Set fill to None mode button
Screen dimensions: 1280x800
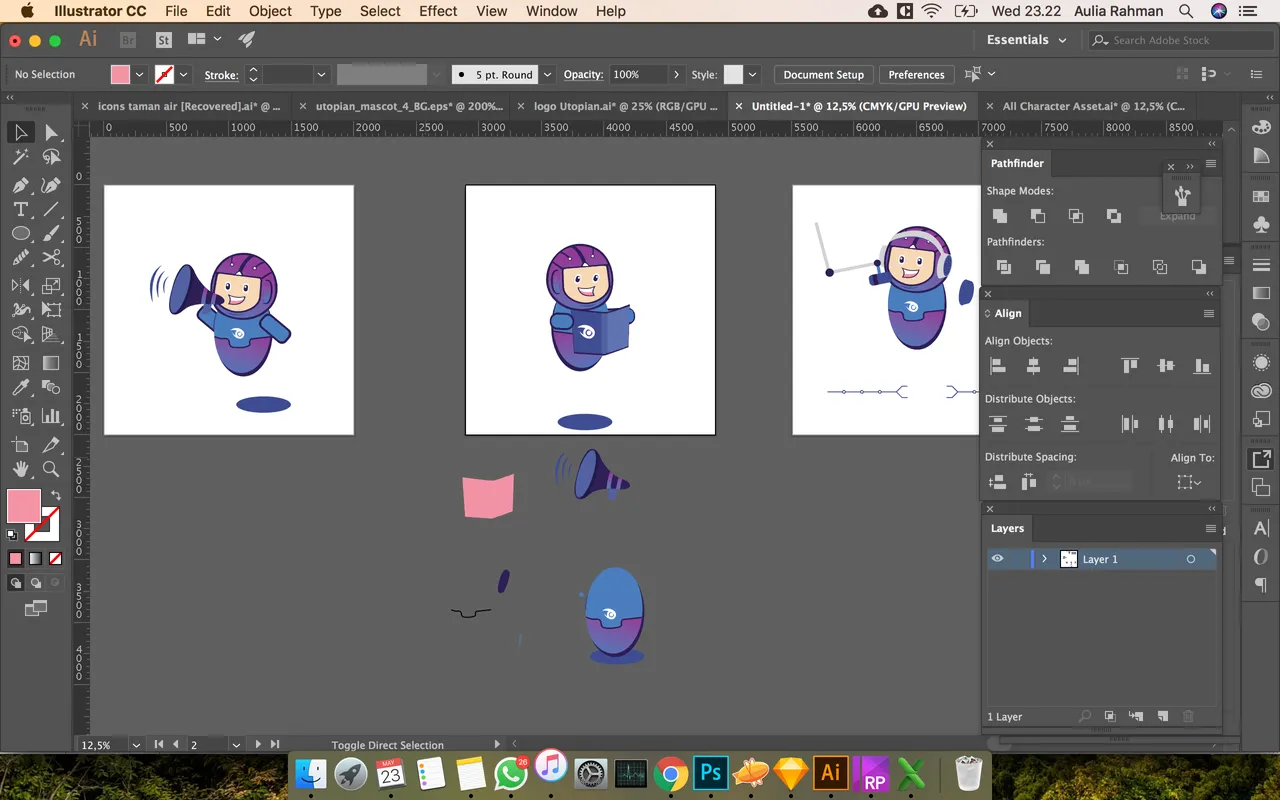(55, 559)
